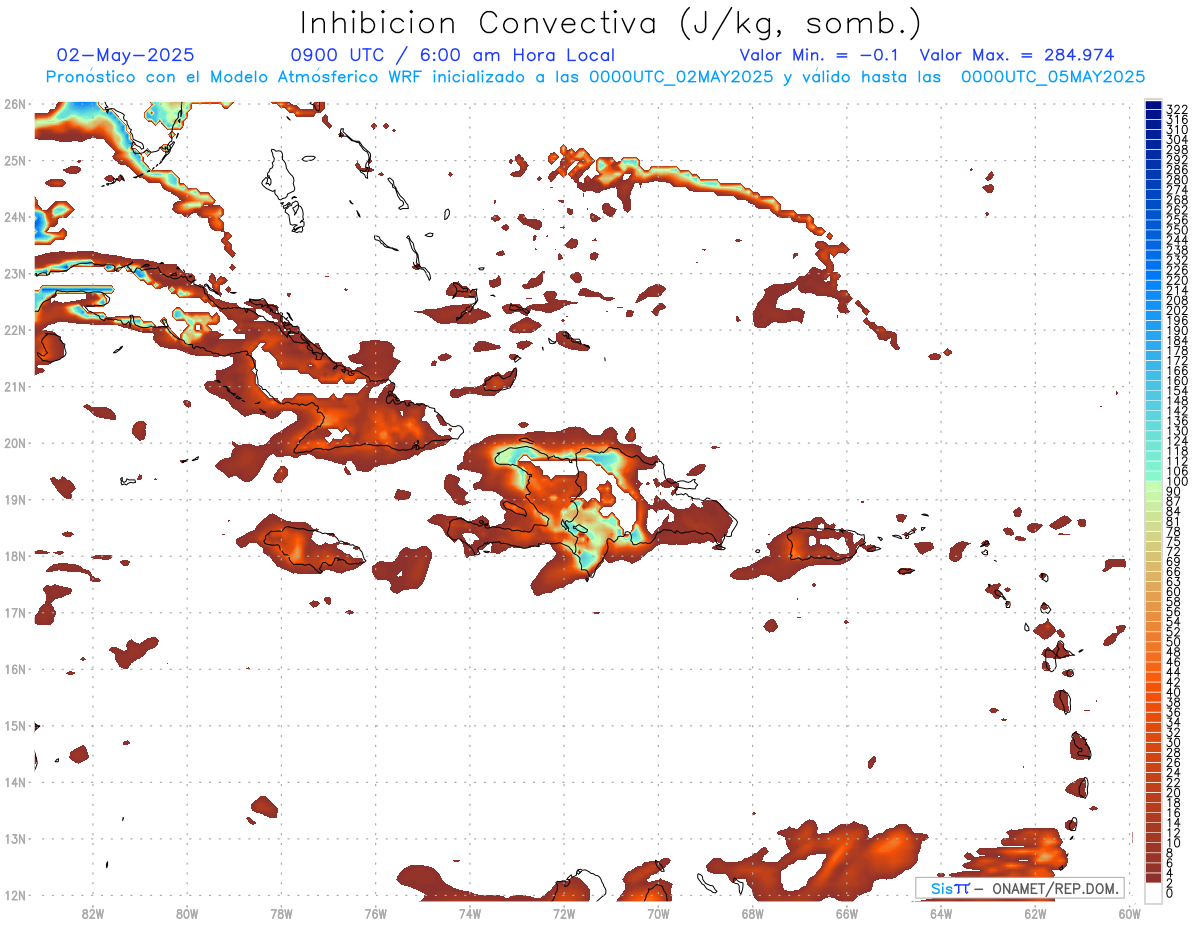Click the '322' color bar value

1177,109
